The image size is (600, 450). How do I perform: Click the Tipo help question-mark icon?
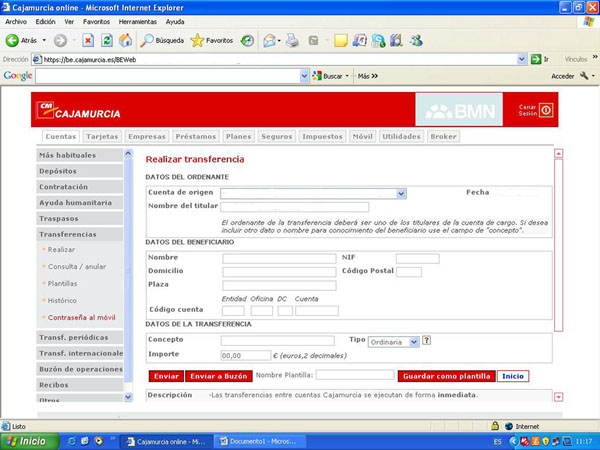tap(426, 340)
